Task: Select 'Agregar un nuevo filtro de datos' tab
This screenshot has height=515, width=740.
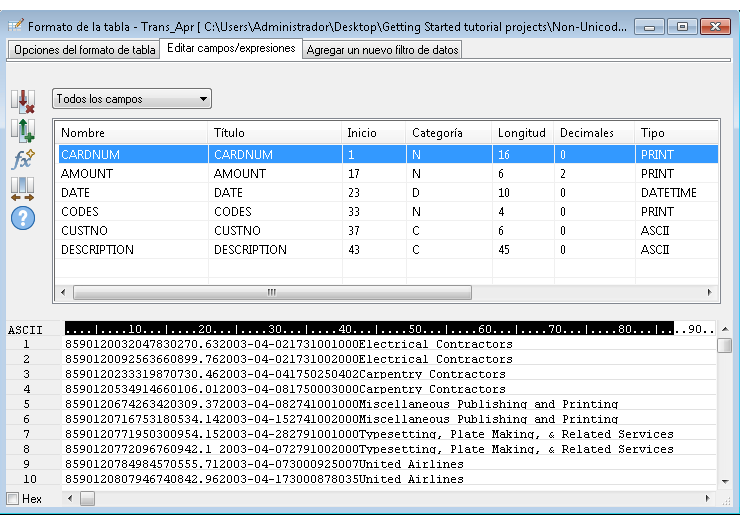Action: tap(381, 50)
